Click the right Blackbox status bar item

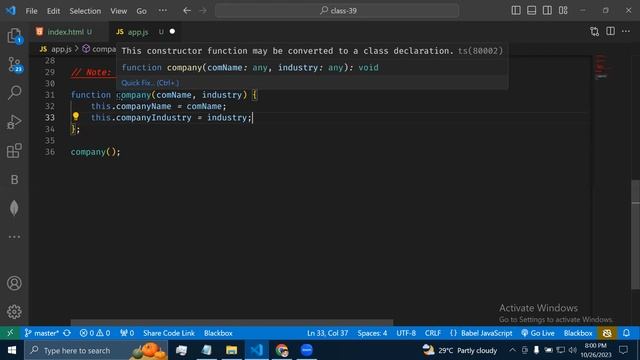tap(578, 333)
